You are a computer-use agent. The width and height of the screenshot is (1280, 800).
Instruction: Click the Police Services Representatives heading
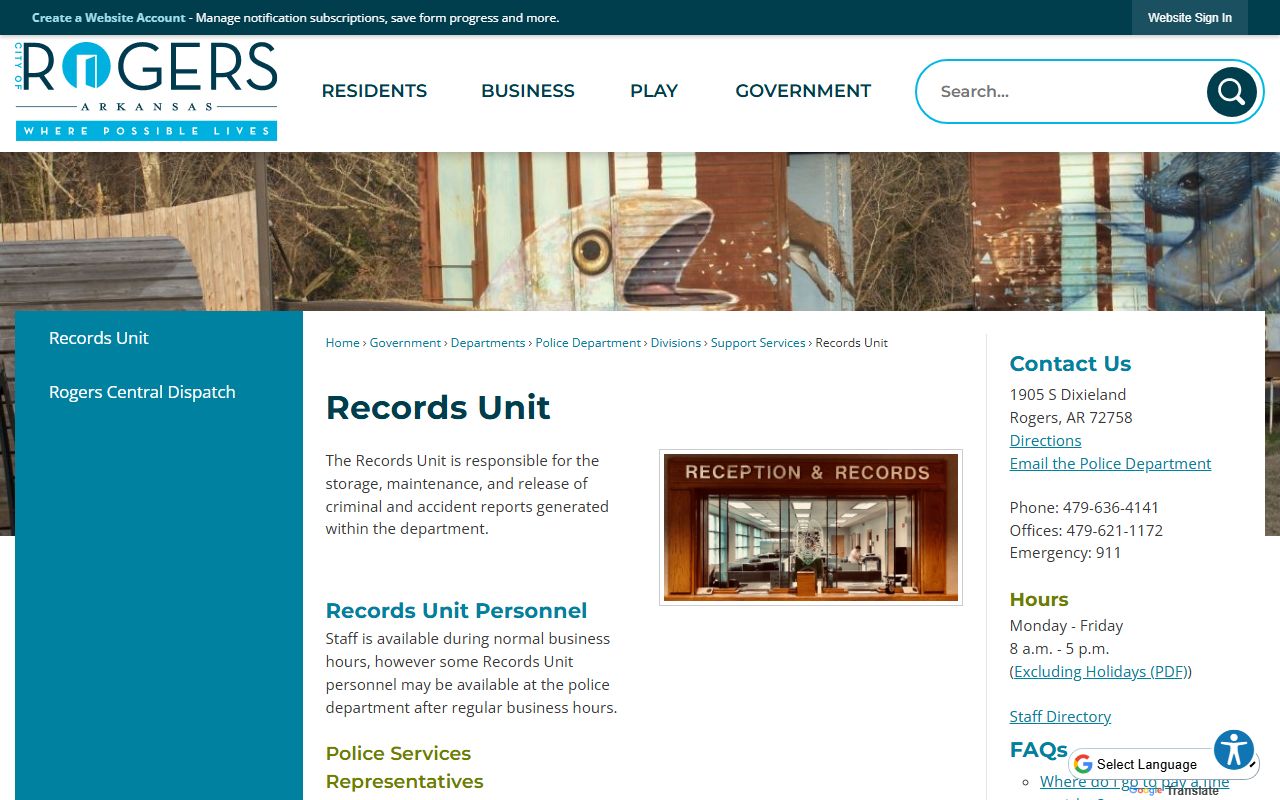404,767
